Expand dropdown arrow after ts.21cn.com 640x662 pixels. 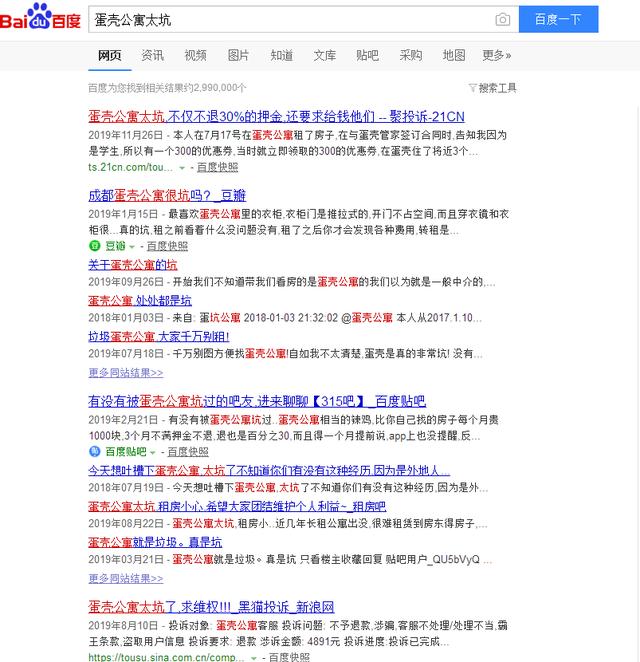tap(182, 168)
